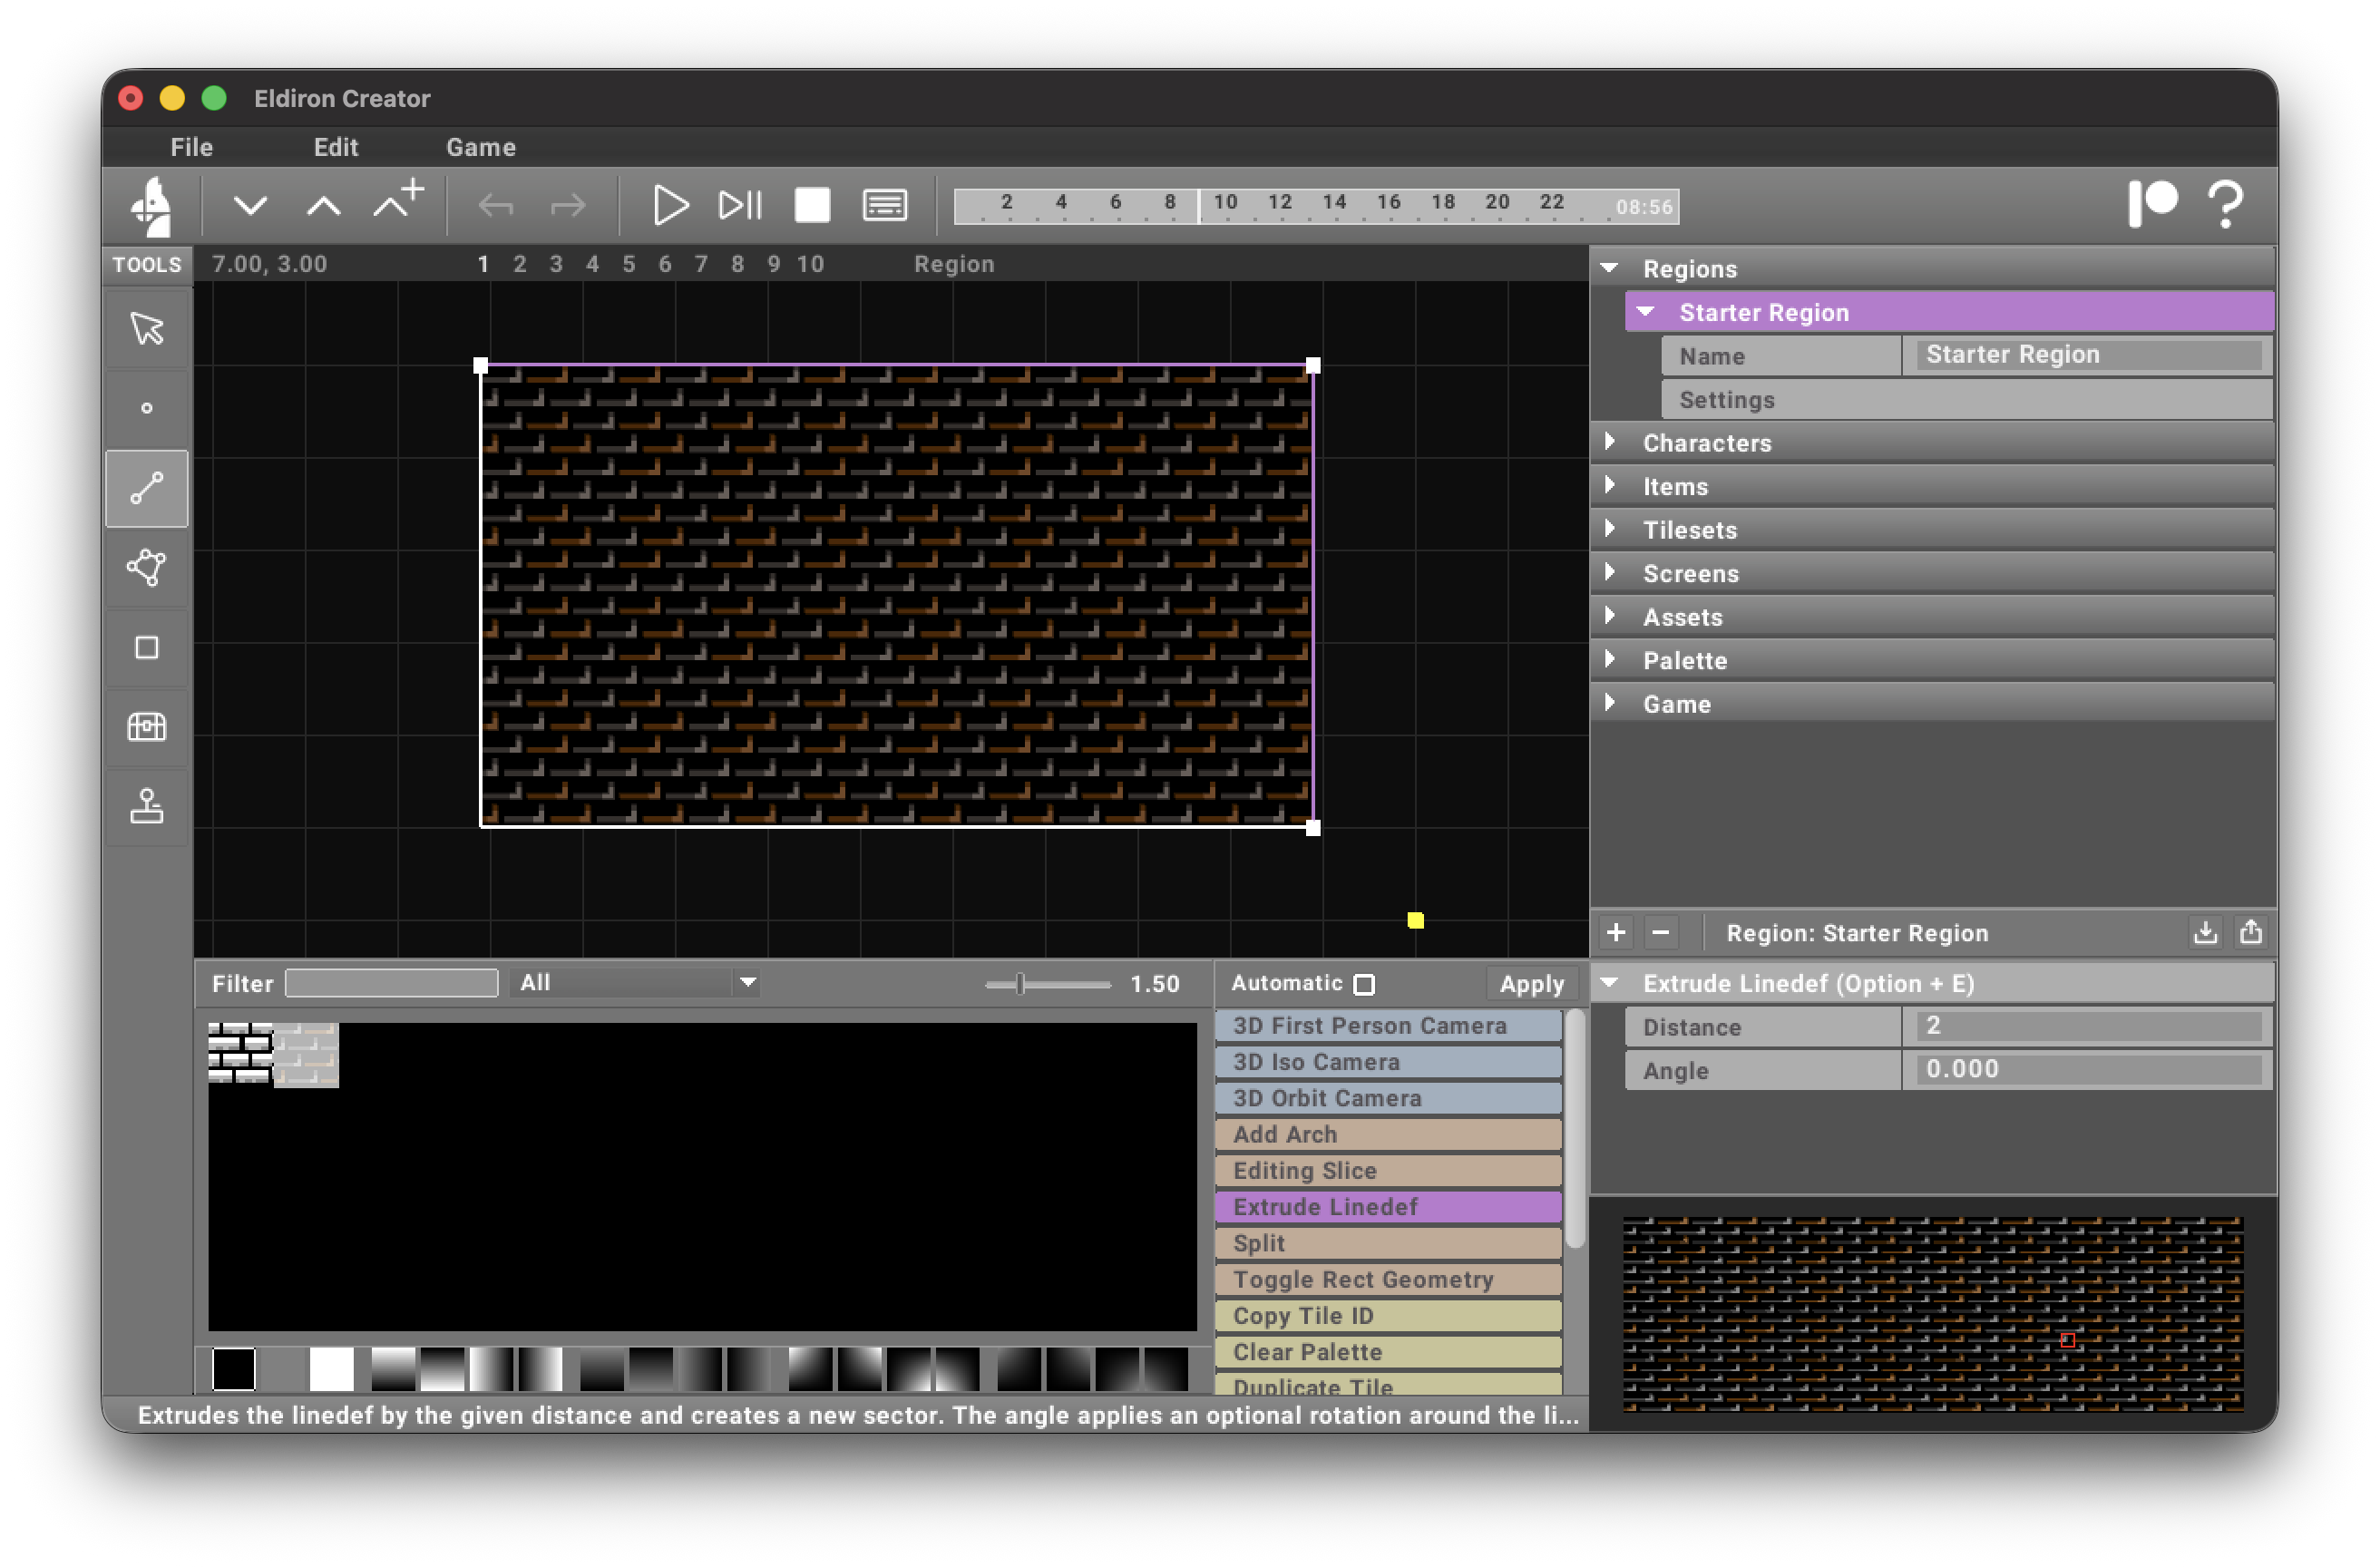Viewport: 2380px width, 1567px height.
Task: Open the Game menu
Action: tap(481, 147)
